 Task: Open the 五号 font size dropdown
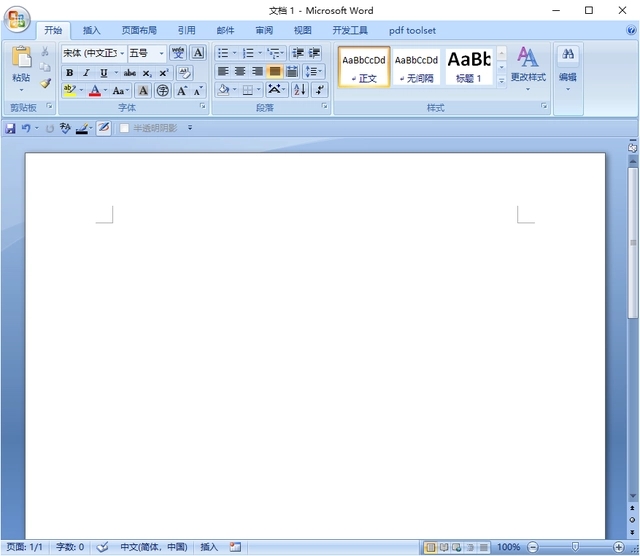point(162,53)
